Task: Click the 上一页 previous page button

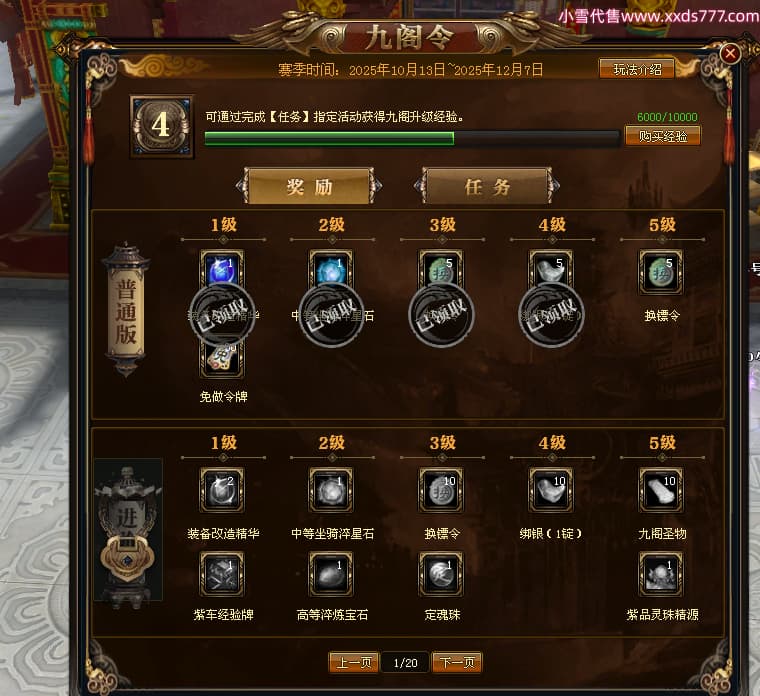Action: tap(354, 662)
